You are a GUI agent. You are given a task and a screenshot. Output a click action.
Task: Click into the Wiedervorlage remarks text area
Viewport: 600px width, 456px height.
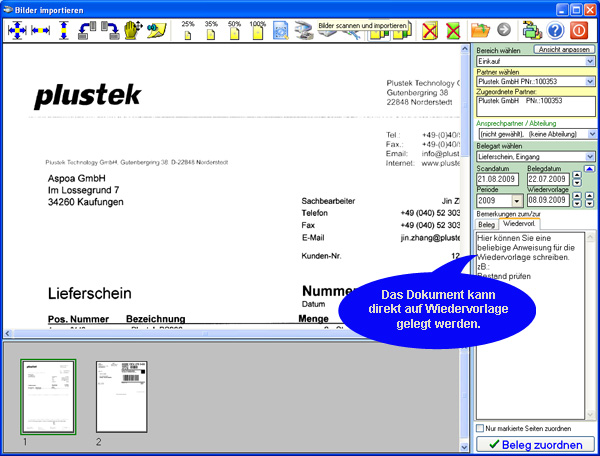point(530,325)
